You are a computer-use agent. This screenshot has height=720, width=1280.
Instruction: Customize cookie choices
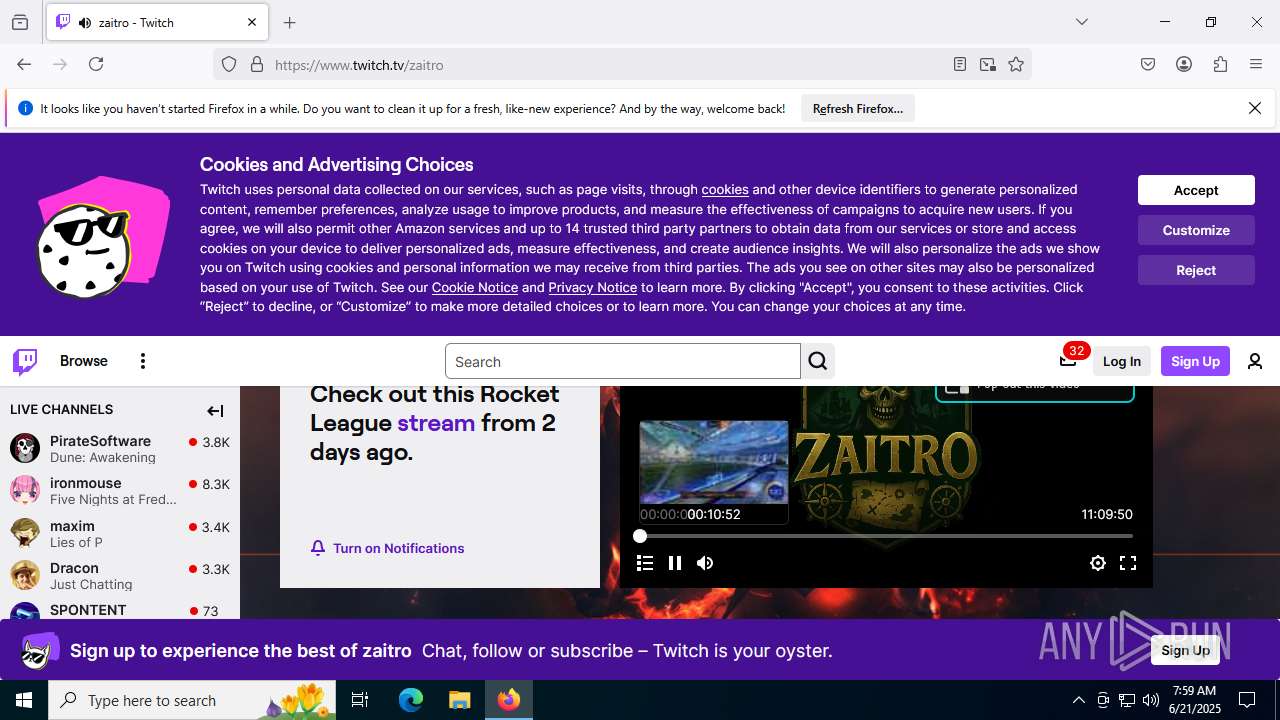(x=1196, y=230)
